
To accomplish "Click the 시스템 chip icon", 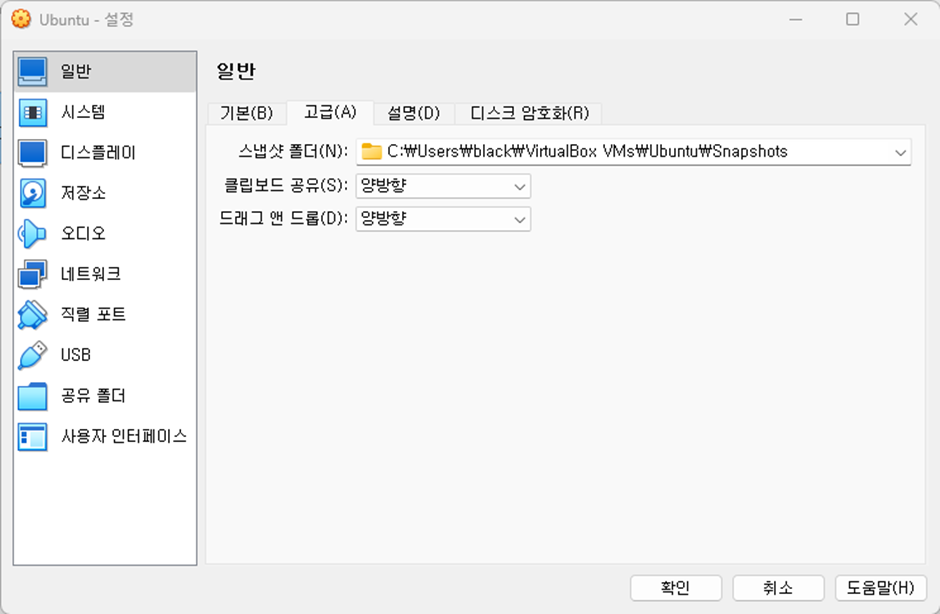I will [32, 113].
